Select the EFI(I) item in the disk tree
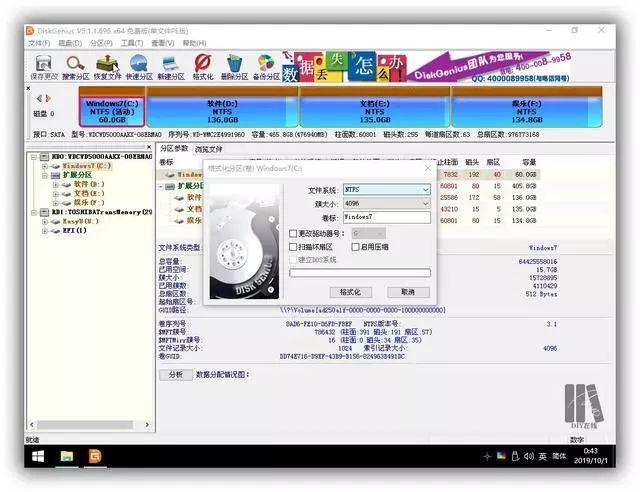Image resolution: width=640 pixels, height=492 pixels. click(x=74, y=231)
